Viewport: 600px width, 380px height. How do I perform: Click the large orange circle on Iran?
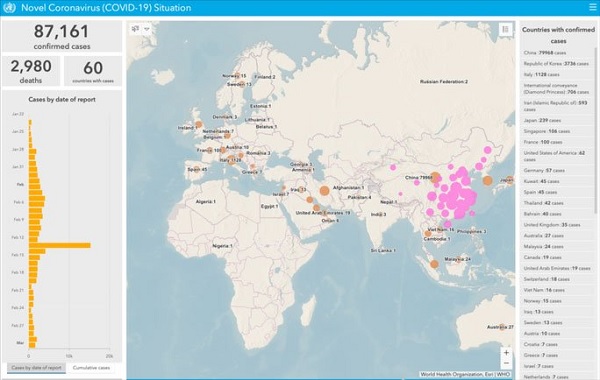[324, 191]
